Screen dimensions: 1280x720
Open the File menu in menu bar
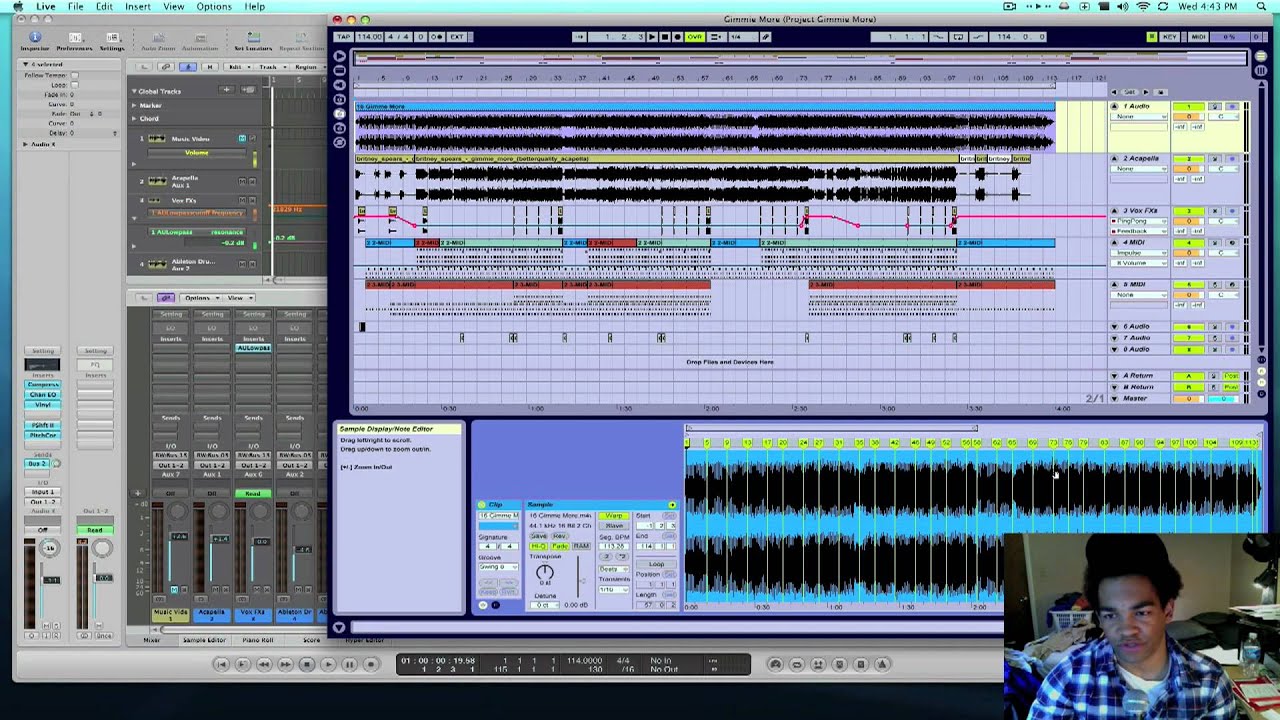pyautogui.click(x=75, y=7)
